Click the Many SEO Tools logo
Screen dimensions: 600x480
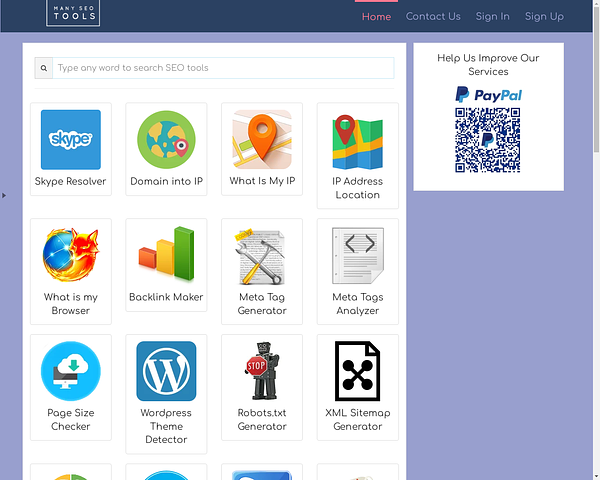[x=73, y=13]
